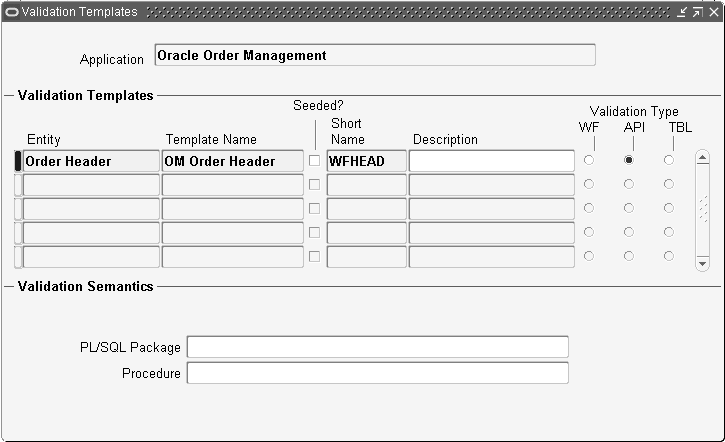Click the last row Entity field
Image resolution: width=725 pixels, height=442 pixels.
pos(91,257)
